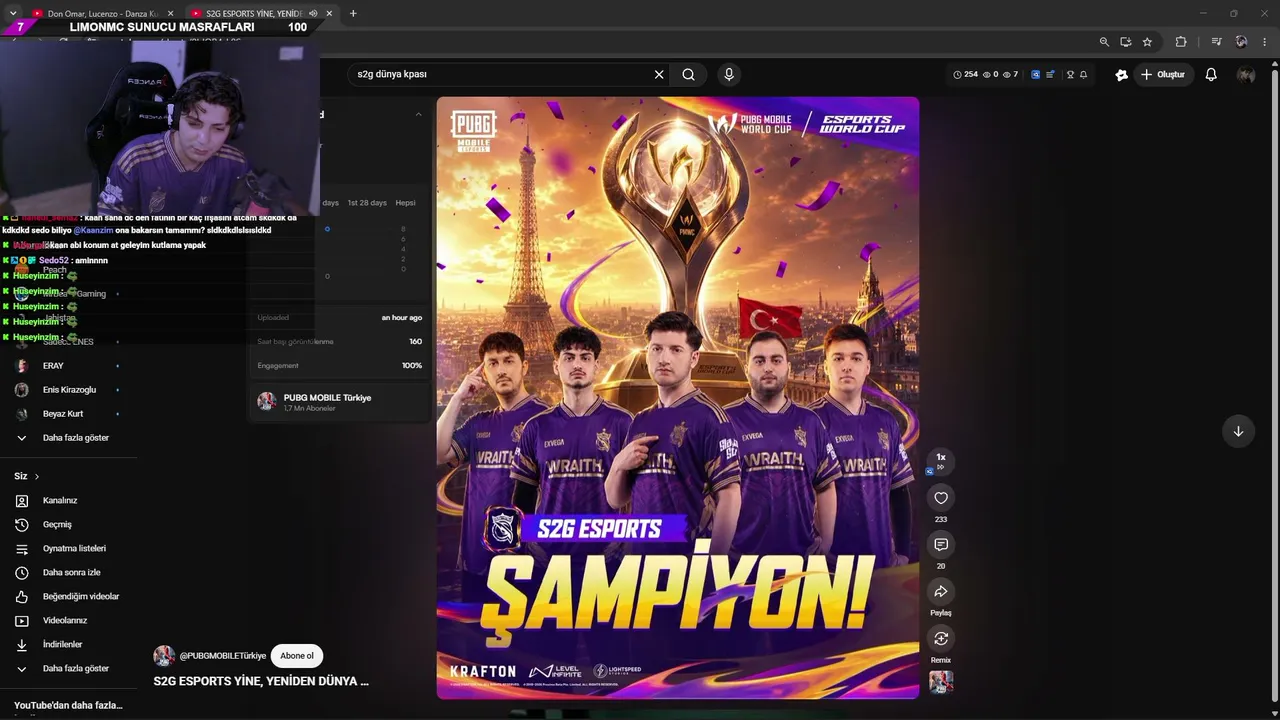Viewport: 1280px width, 720px height.
Task: Open the extension list icon with blue dot
Action: coord(1050,74)
